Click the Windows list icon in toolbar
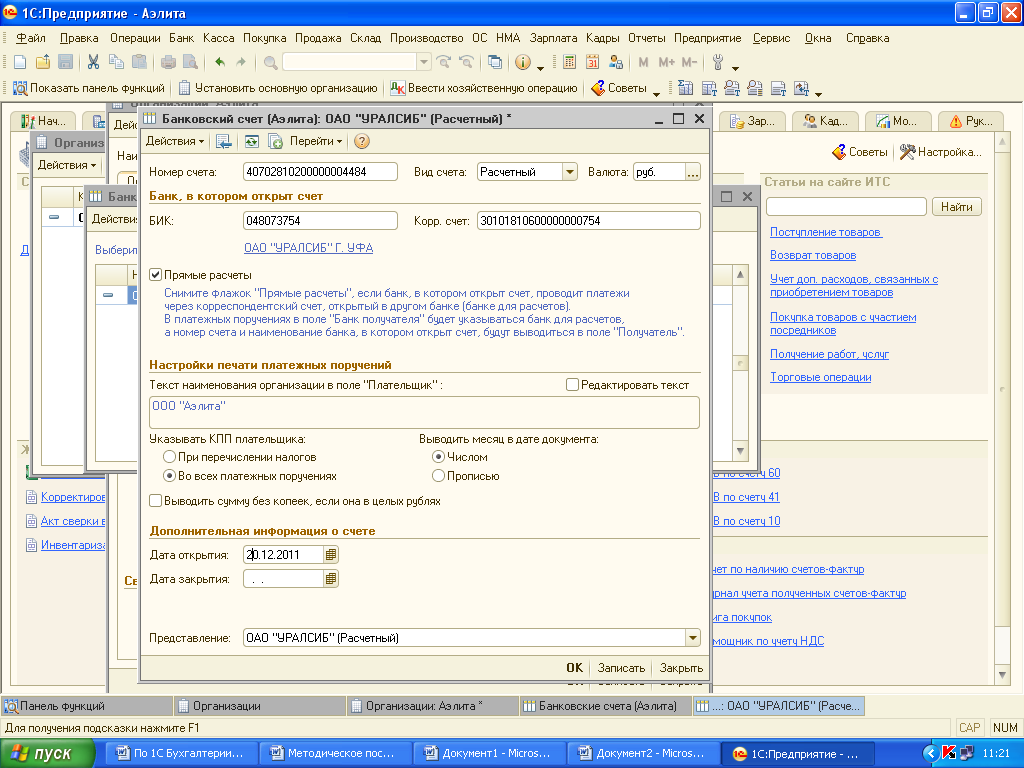This screenshot has height=768, width=1024. click(495, 63)
